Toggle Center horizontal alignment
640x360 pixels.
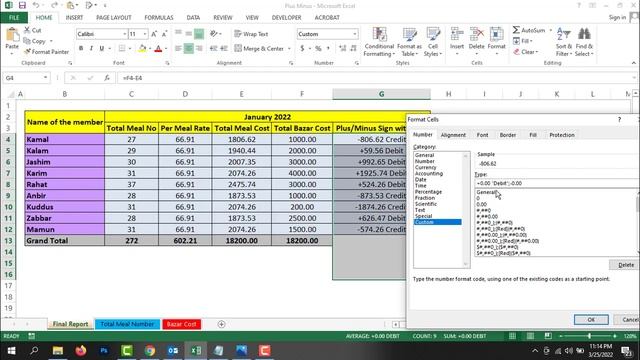pos(189,48)
